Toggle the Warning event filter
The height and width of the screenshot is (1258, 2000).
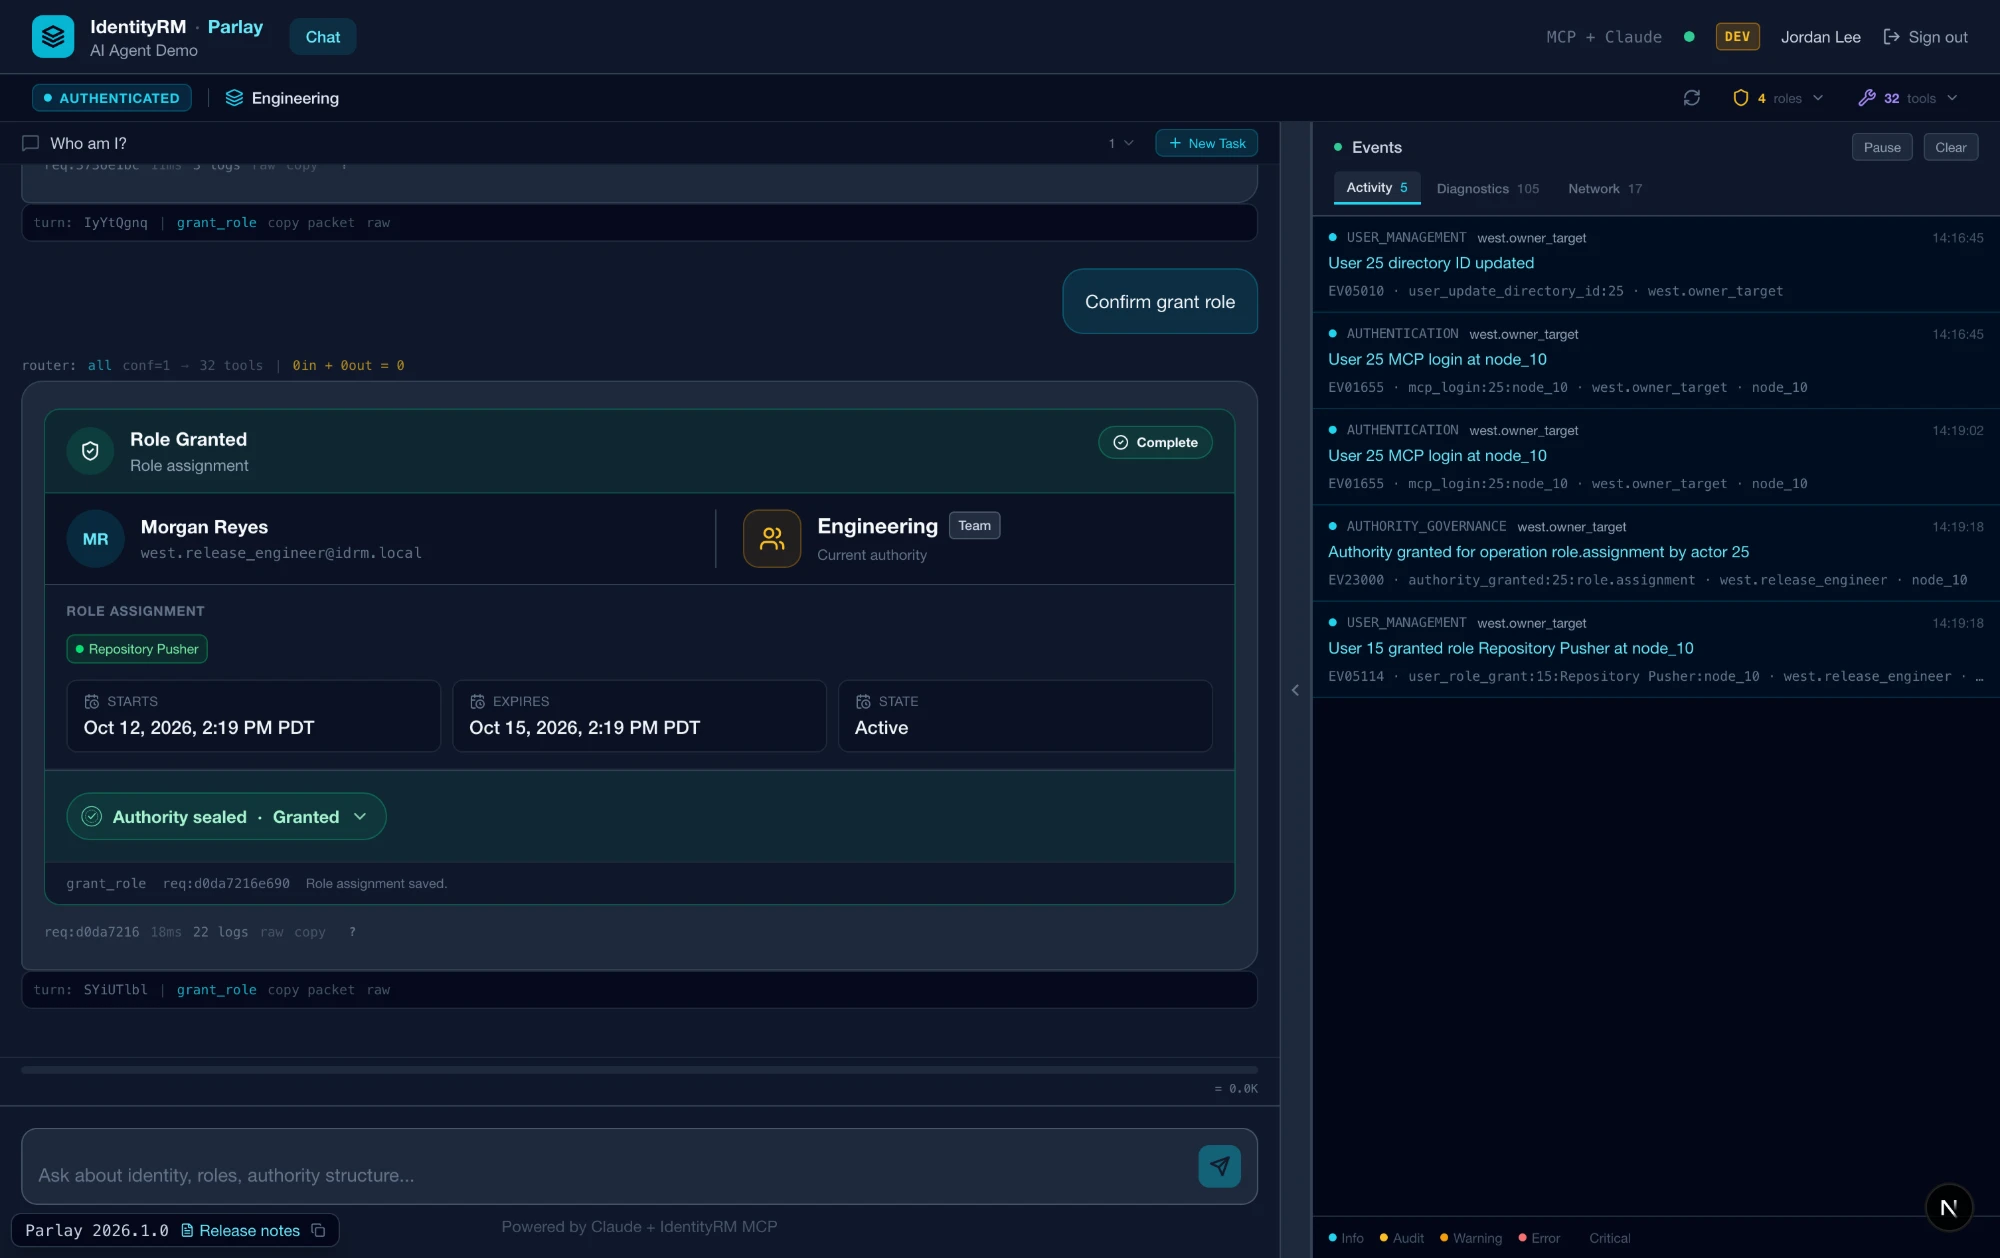pos(1471,1238)
